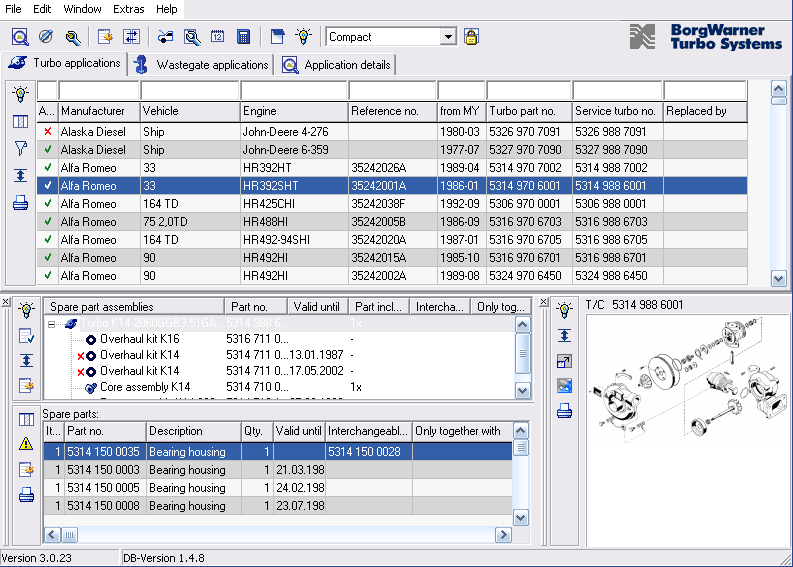Click the double magnifier toolbar icon
The width and height of the screenshot is (793, 567).
click(192, 37)
